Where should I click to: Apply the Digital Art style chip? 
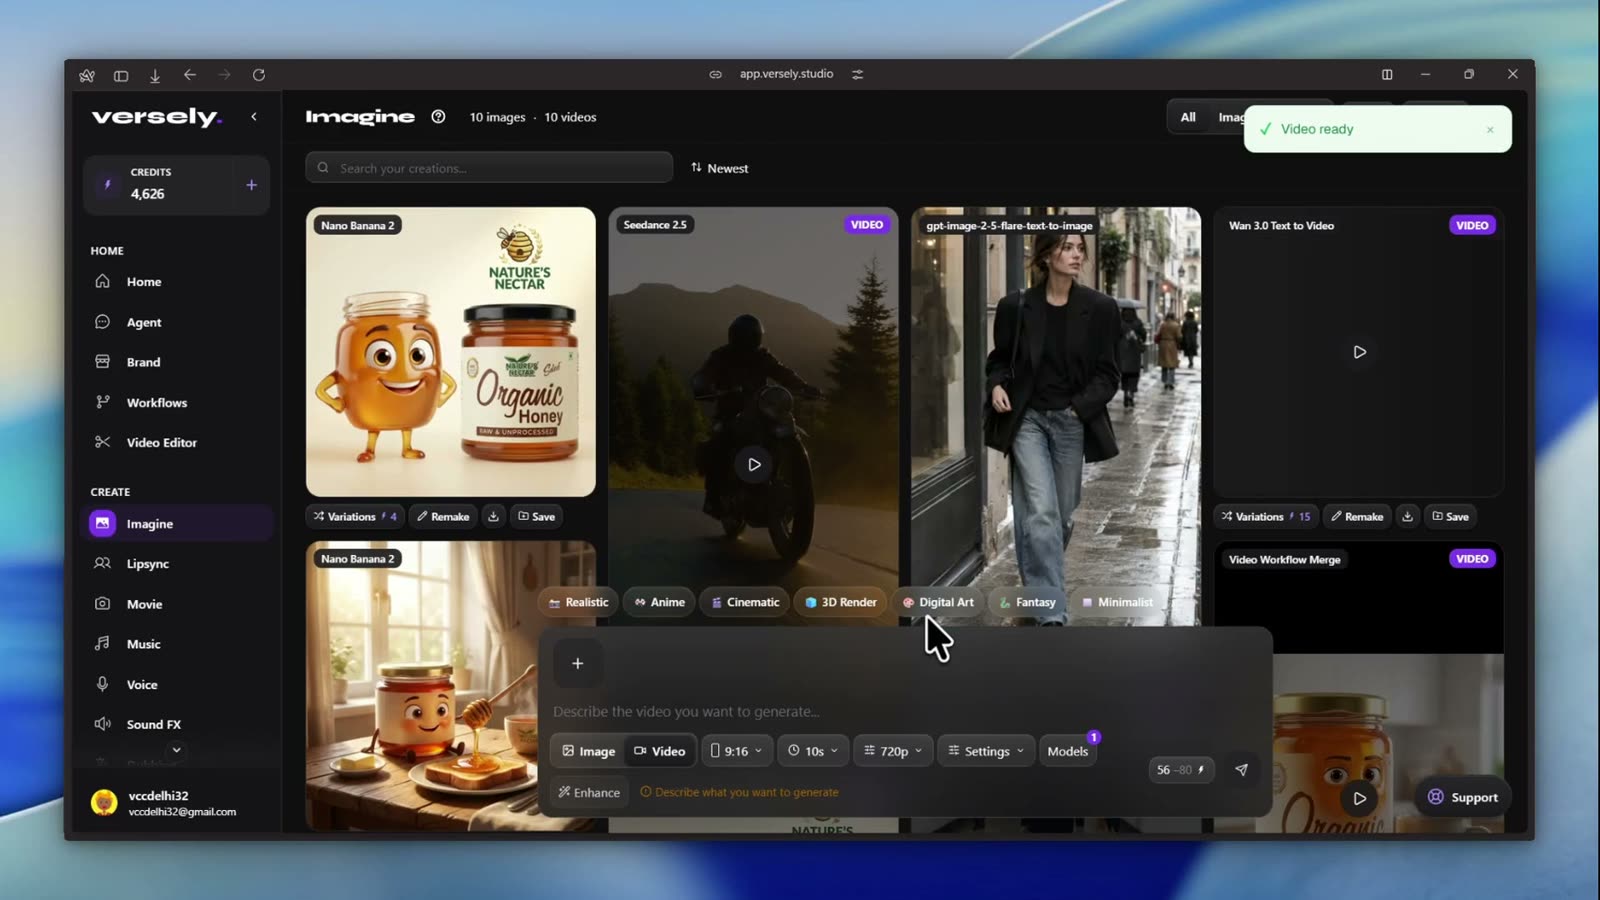[x=938, y=602]
